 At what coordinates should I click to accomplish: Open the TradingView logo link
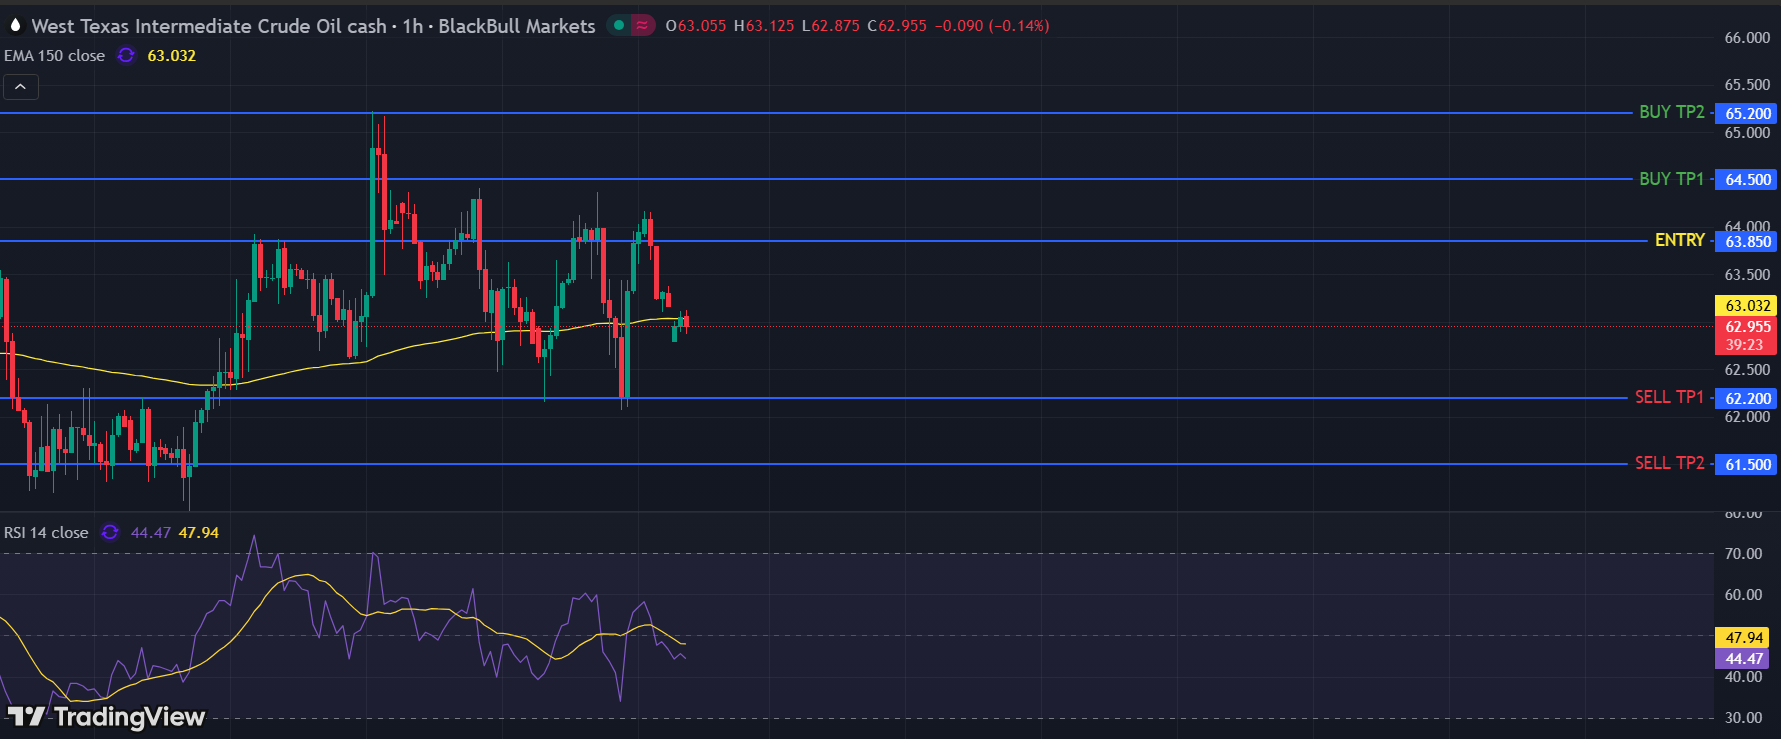point(107,716)
